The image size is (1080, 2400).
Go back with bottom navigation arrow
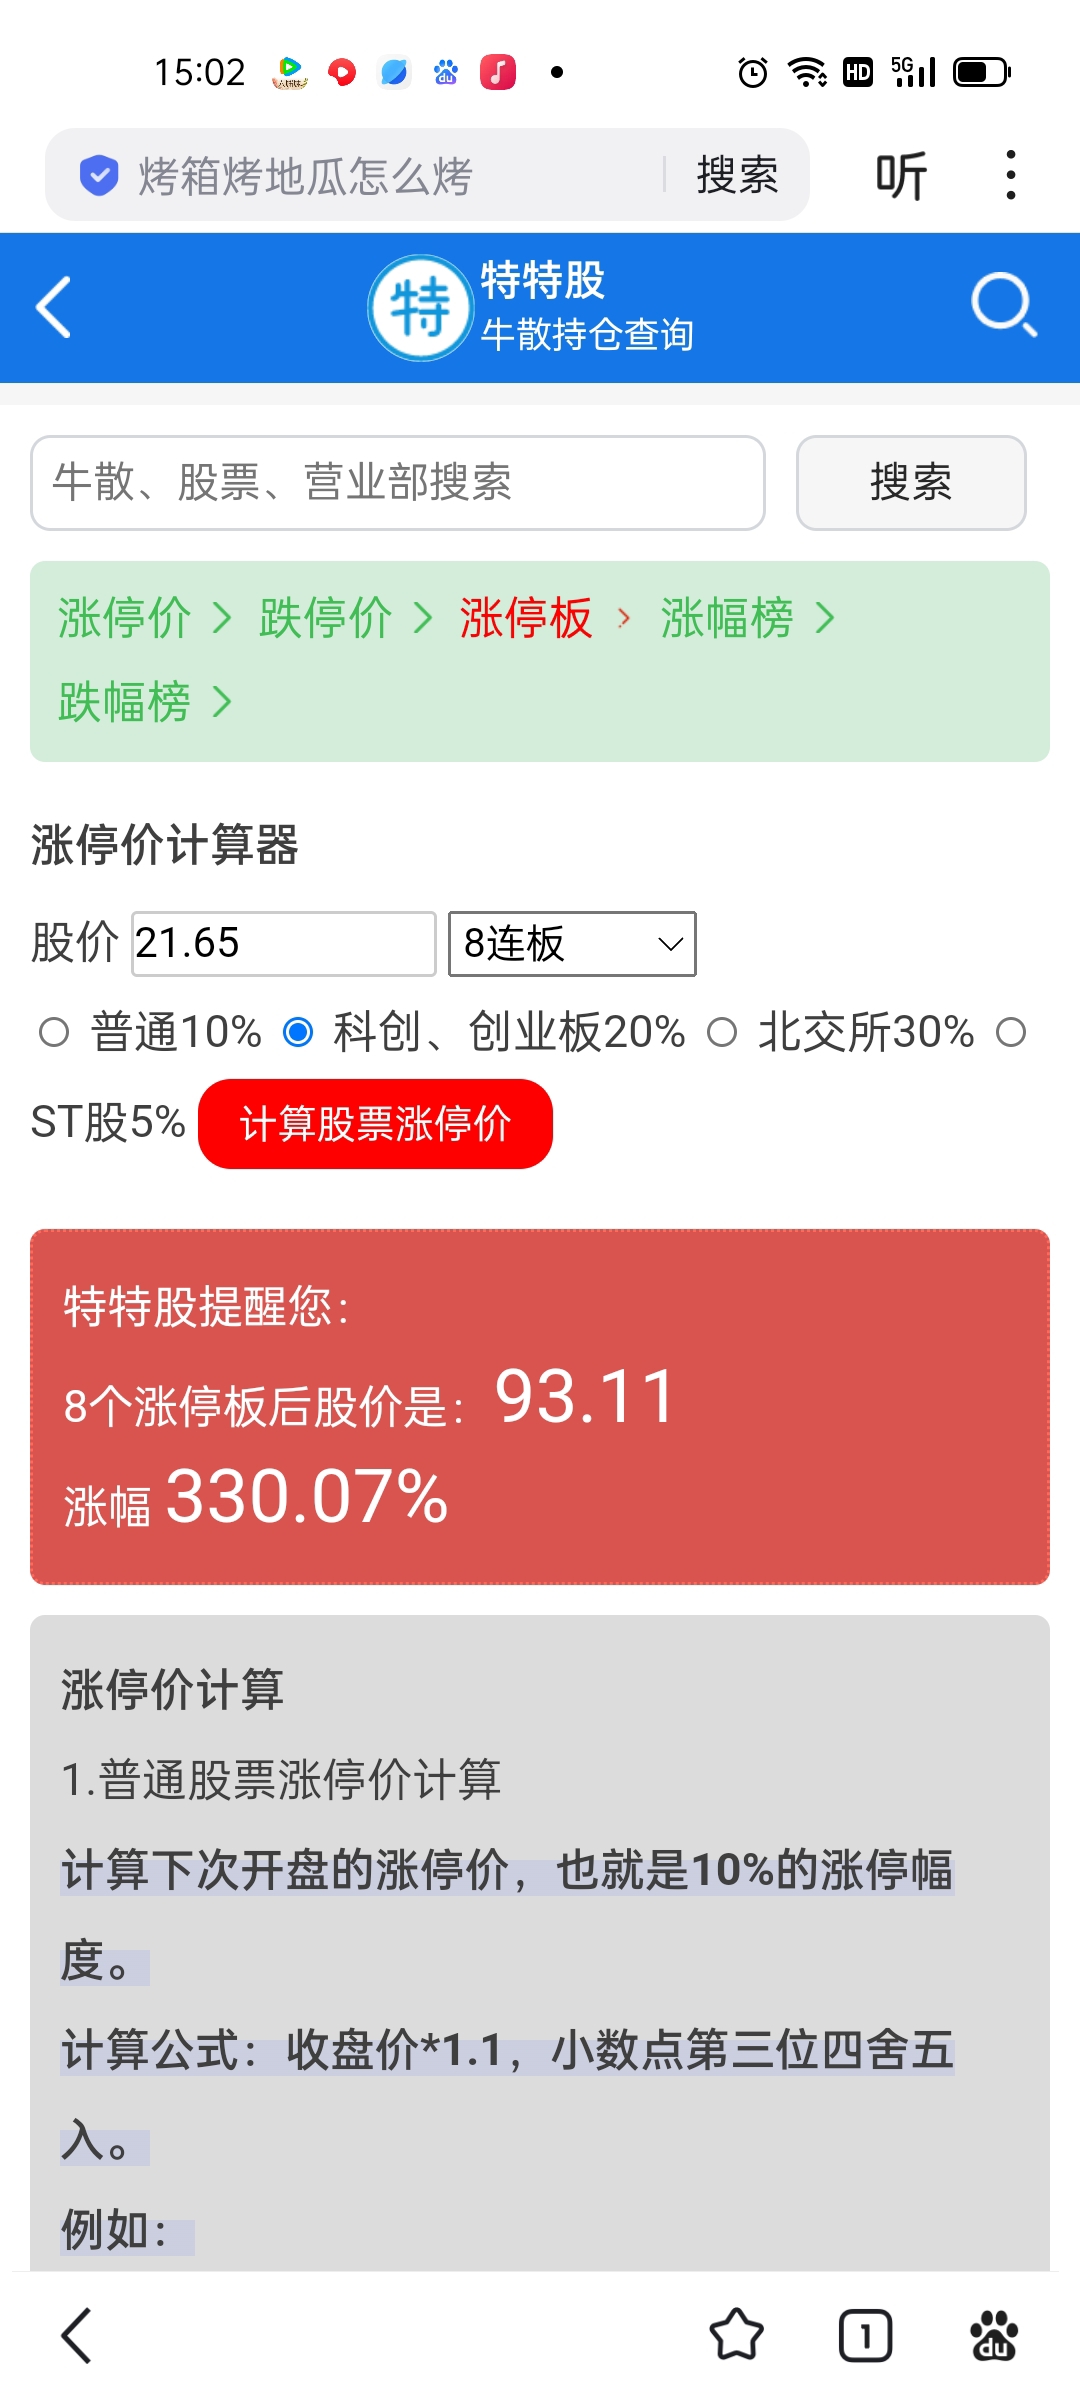[x=76, y=2335]
